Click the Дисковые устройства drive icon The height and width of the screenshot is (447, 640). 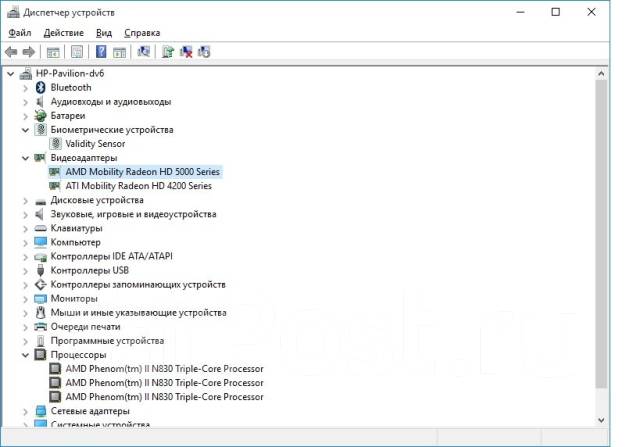pyautogui.click(x=40, y=201)
